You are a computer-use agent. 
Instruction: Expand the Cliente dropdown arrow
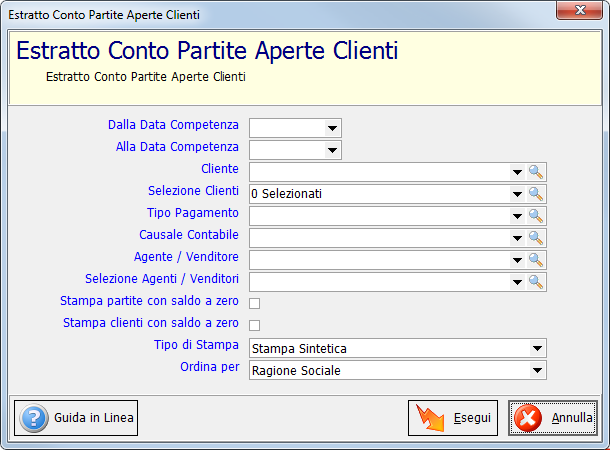point(517,172)
